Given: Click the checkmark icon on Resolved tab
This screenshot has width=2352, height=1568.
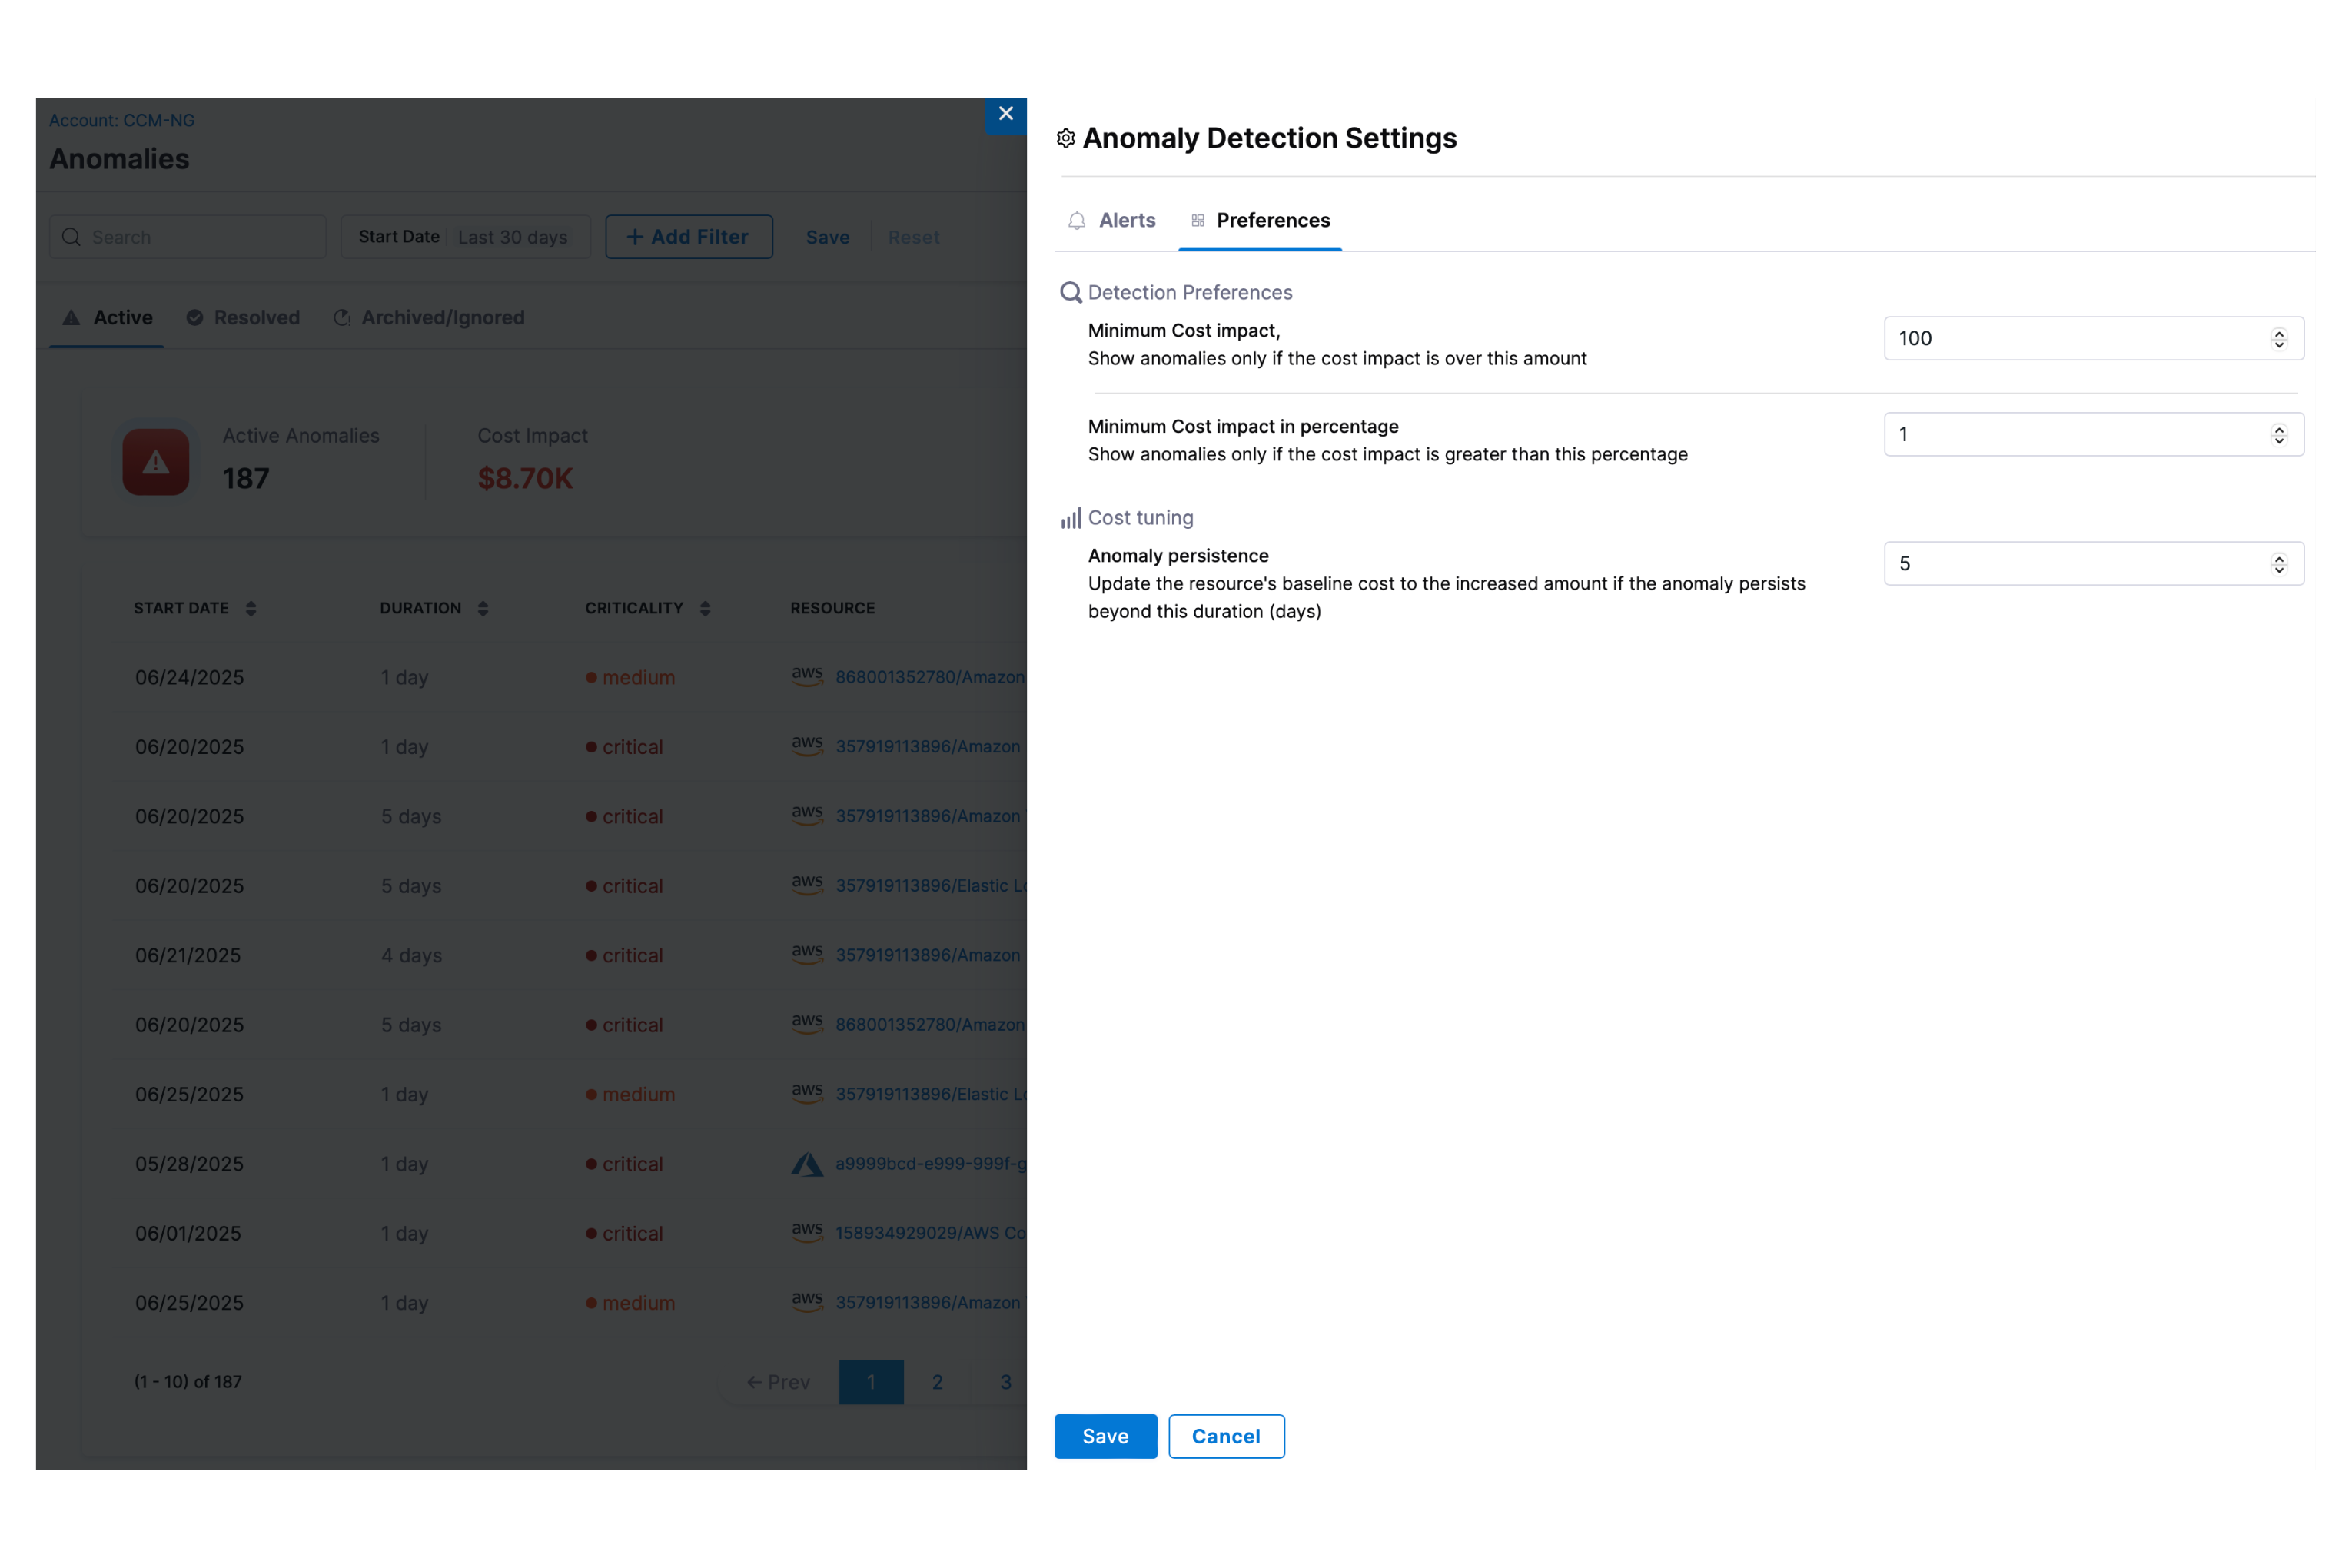Looking at the screenshot, I should pyautogui.click(x=195, y=318).
